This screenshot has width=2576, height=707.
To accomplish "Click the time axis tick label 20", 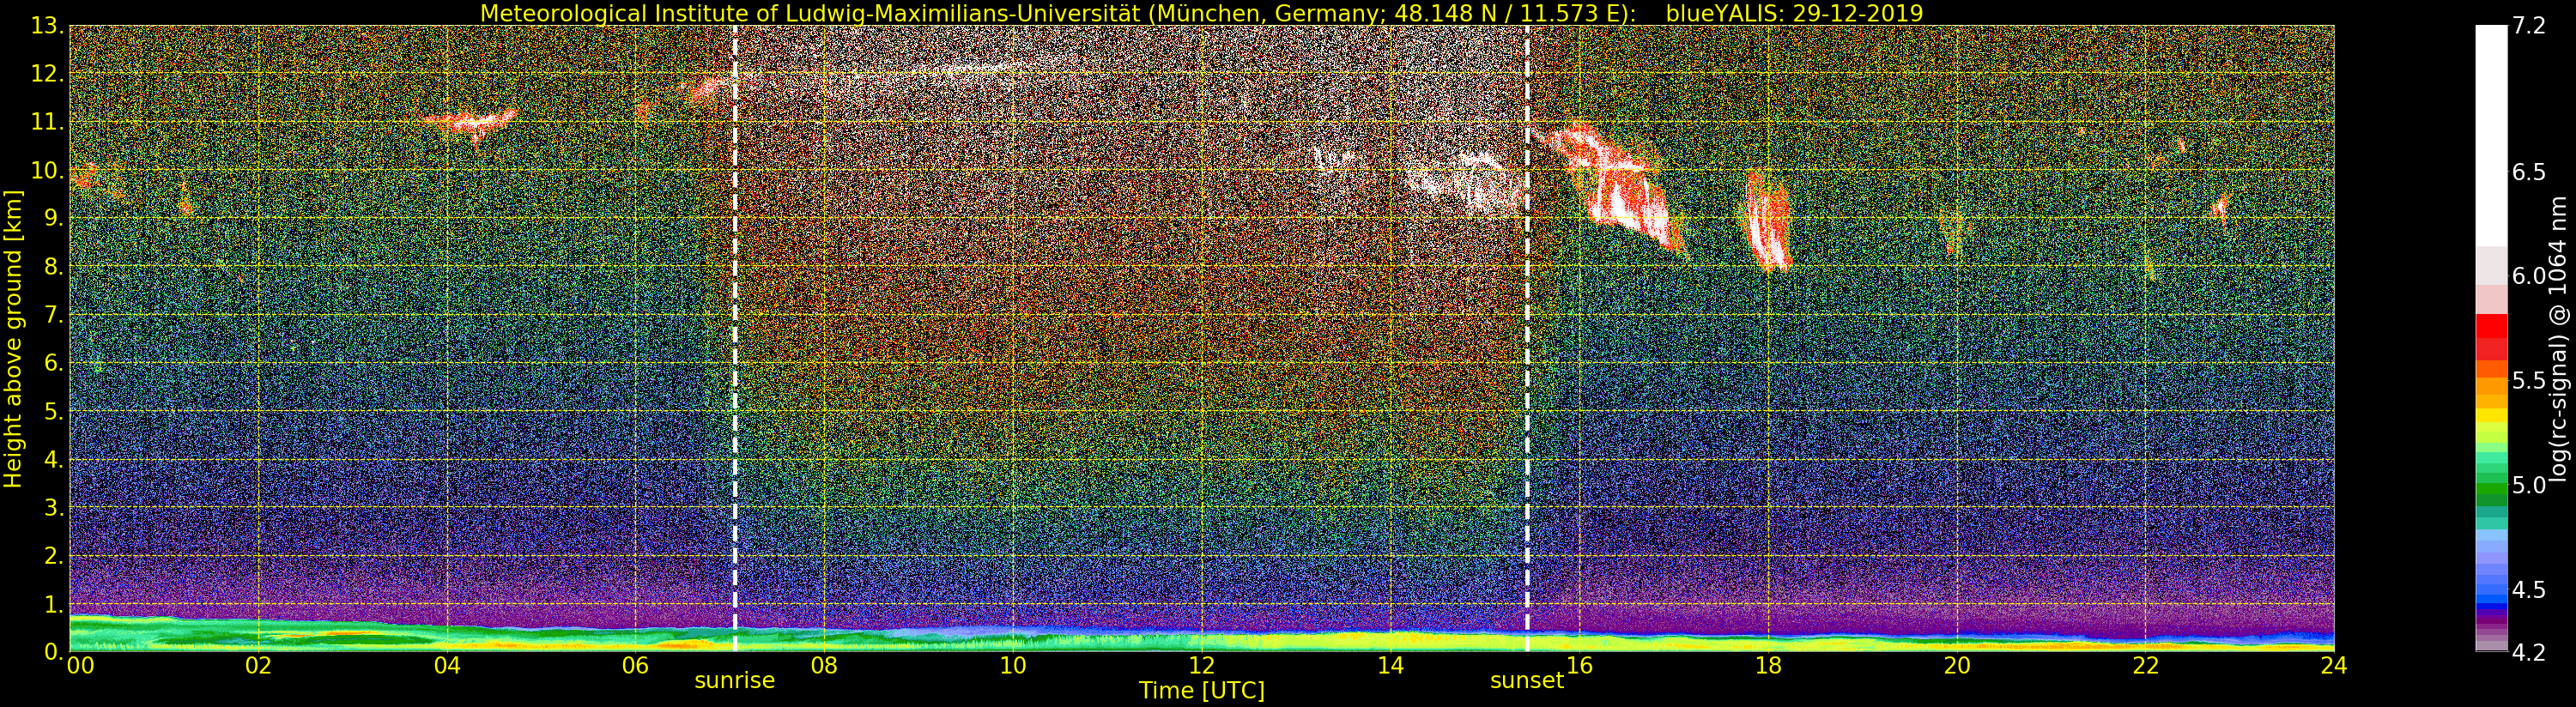I will coord(1957,666).
